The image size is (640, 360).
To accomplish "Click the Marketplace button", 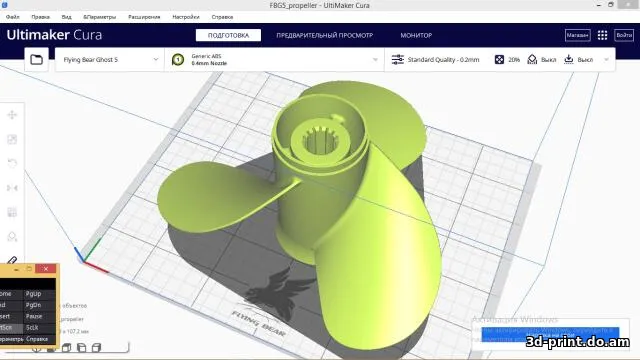I will [x=577, y=35].
